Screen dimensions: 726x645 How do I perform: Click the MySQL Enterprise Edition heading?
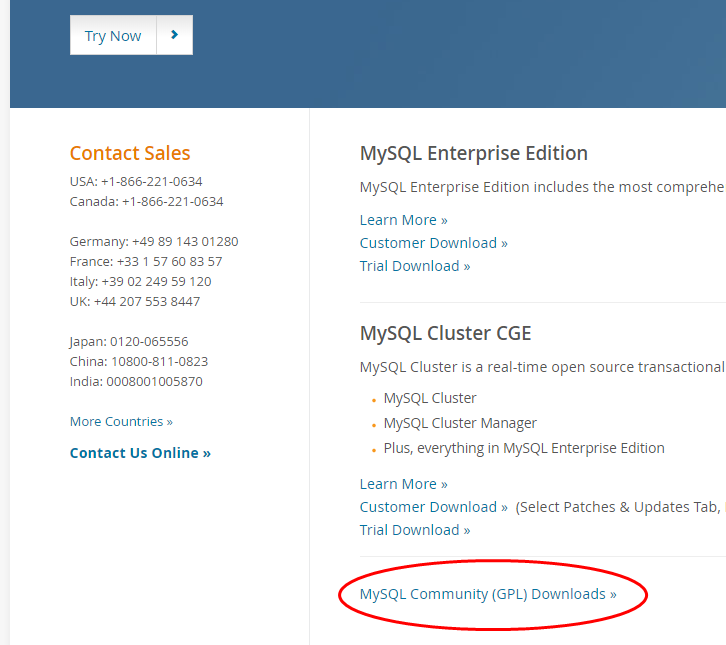tap(474, 153)
